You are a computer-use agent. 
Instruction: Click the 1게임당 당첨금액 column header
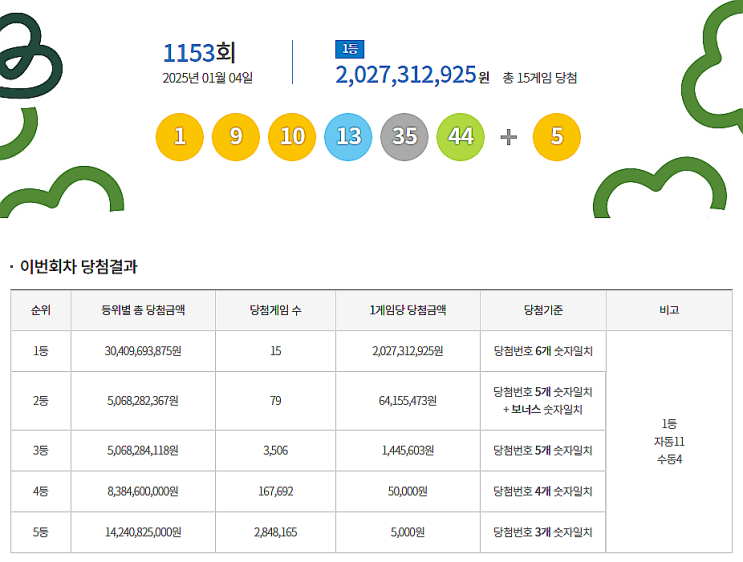coord(408,310)
